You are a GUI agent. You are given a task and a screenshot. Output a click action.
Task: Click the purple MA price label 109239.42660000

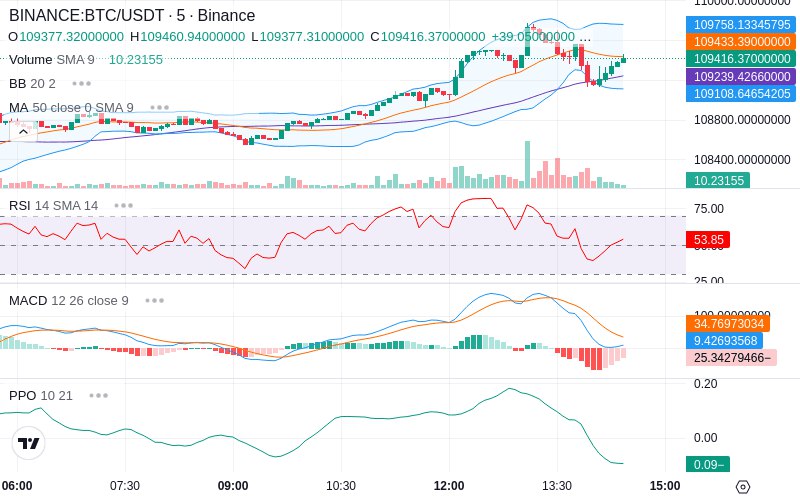coord(741,77)
